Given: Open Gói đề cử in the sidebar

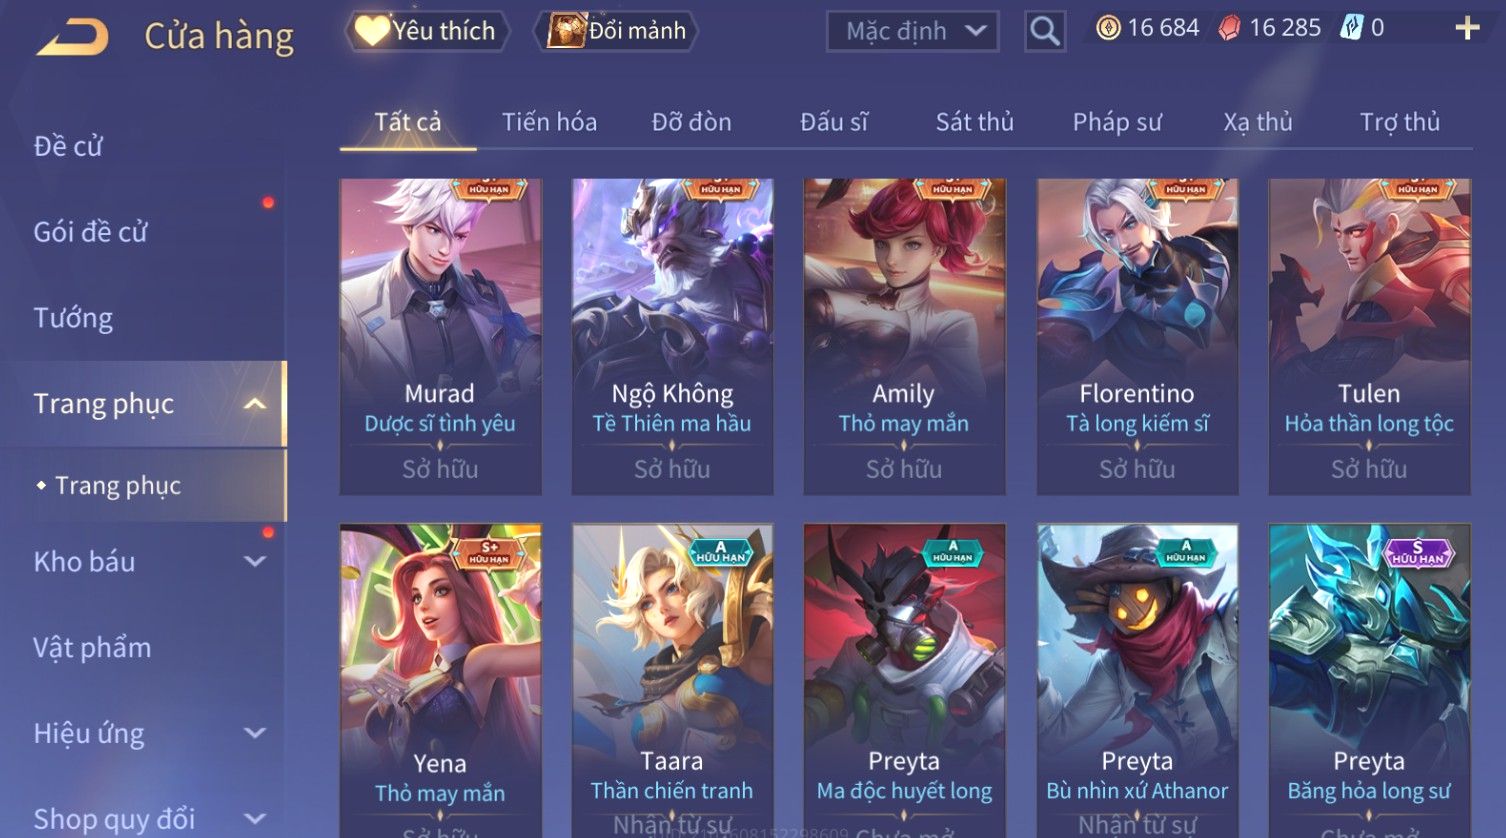Looking at the screenshot, I should click(x=90, y=232).
